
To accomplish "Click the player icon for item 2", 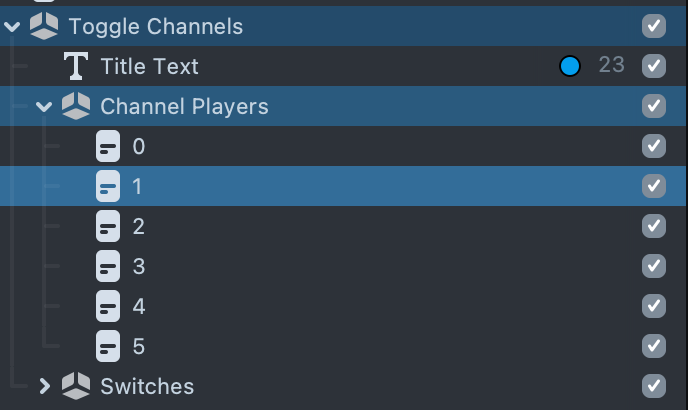I will tap(108, 226).
